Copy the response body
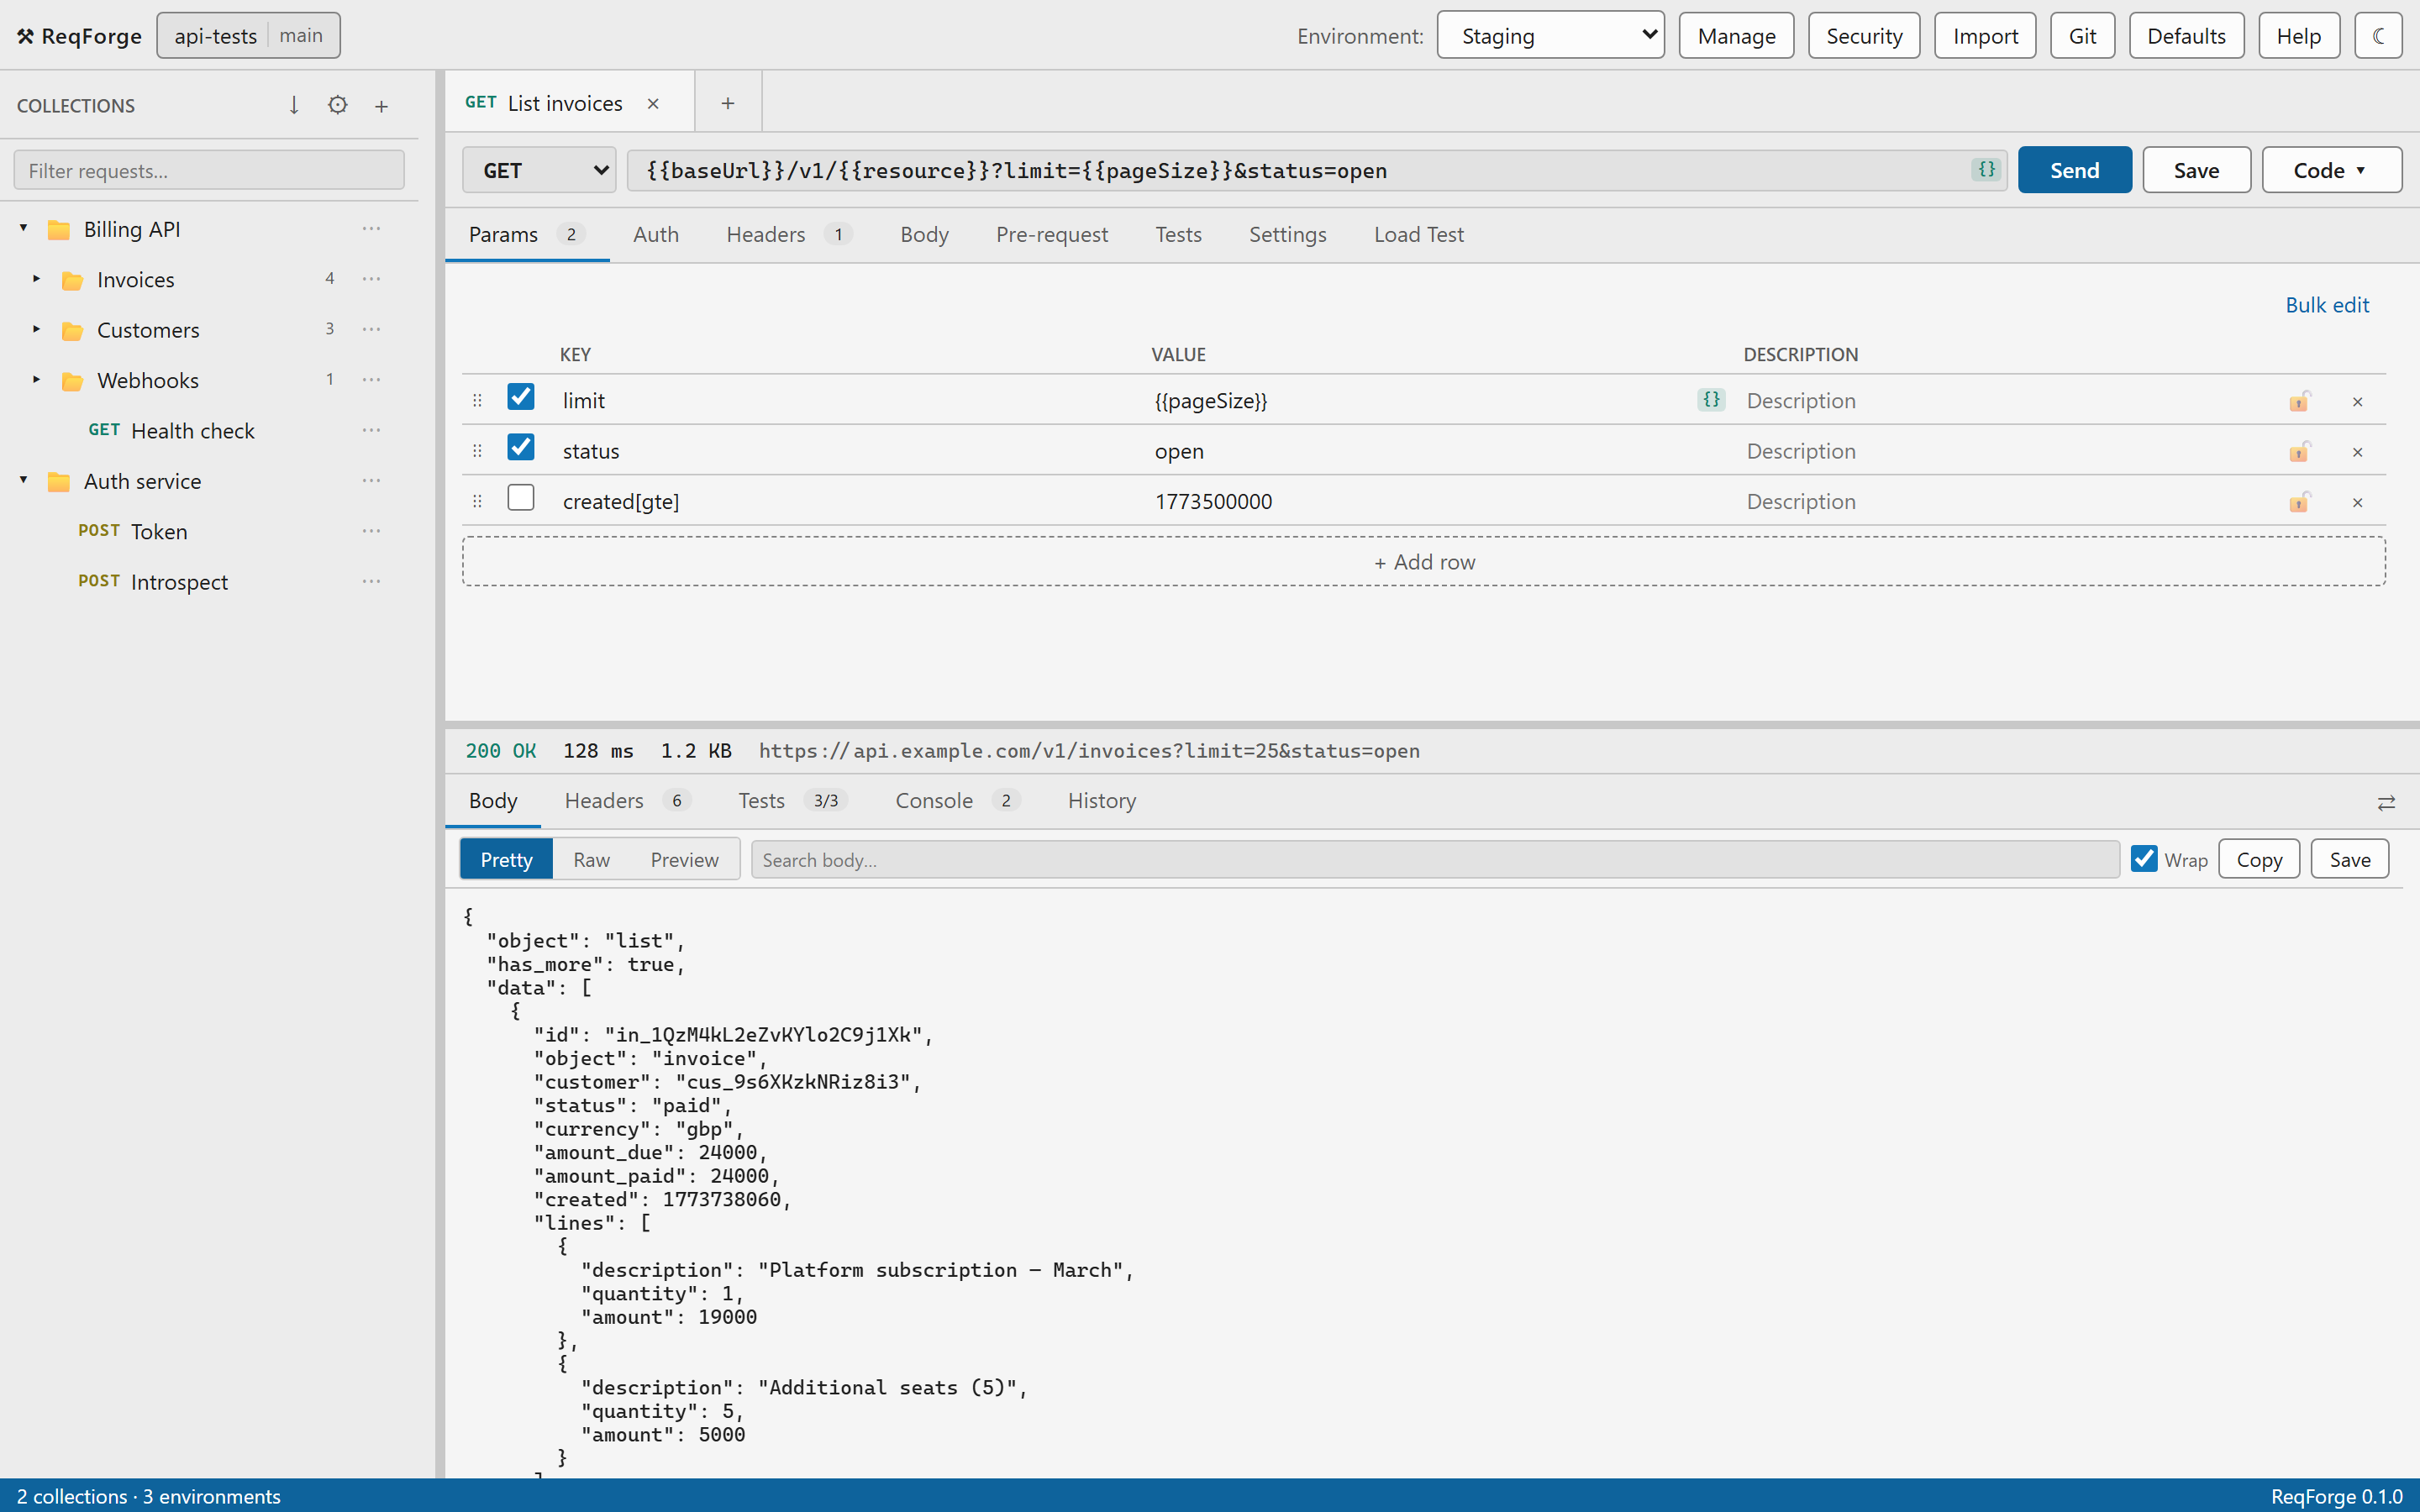Image resolution: width=2420 pixels, height=1512 pixels. [2259, 859]
